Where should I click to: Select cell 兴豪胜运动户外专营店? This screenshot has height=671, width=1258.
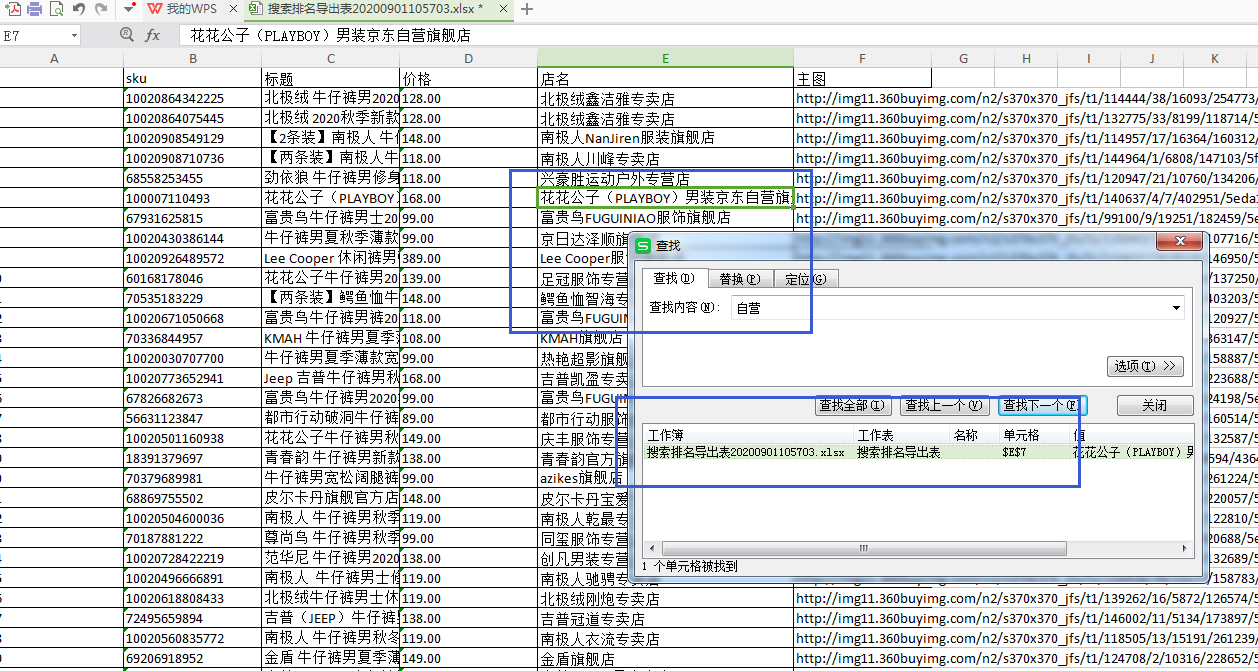coord(665,178)
